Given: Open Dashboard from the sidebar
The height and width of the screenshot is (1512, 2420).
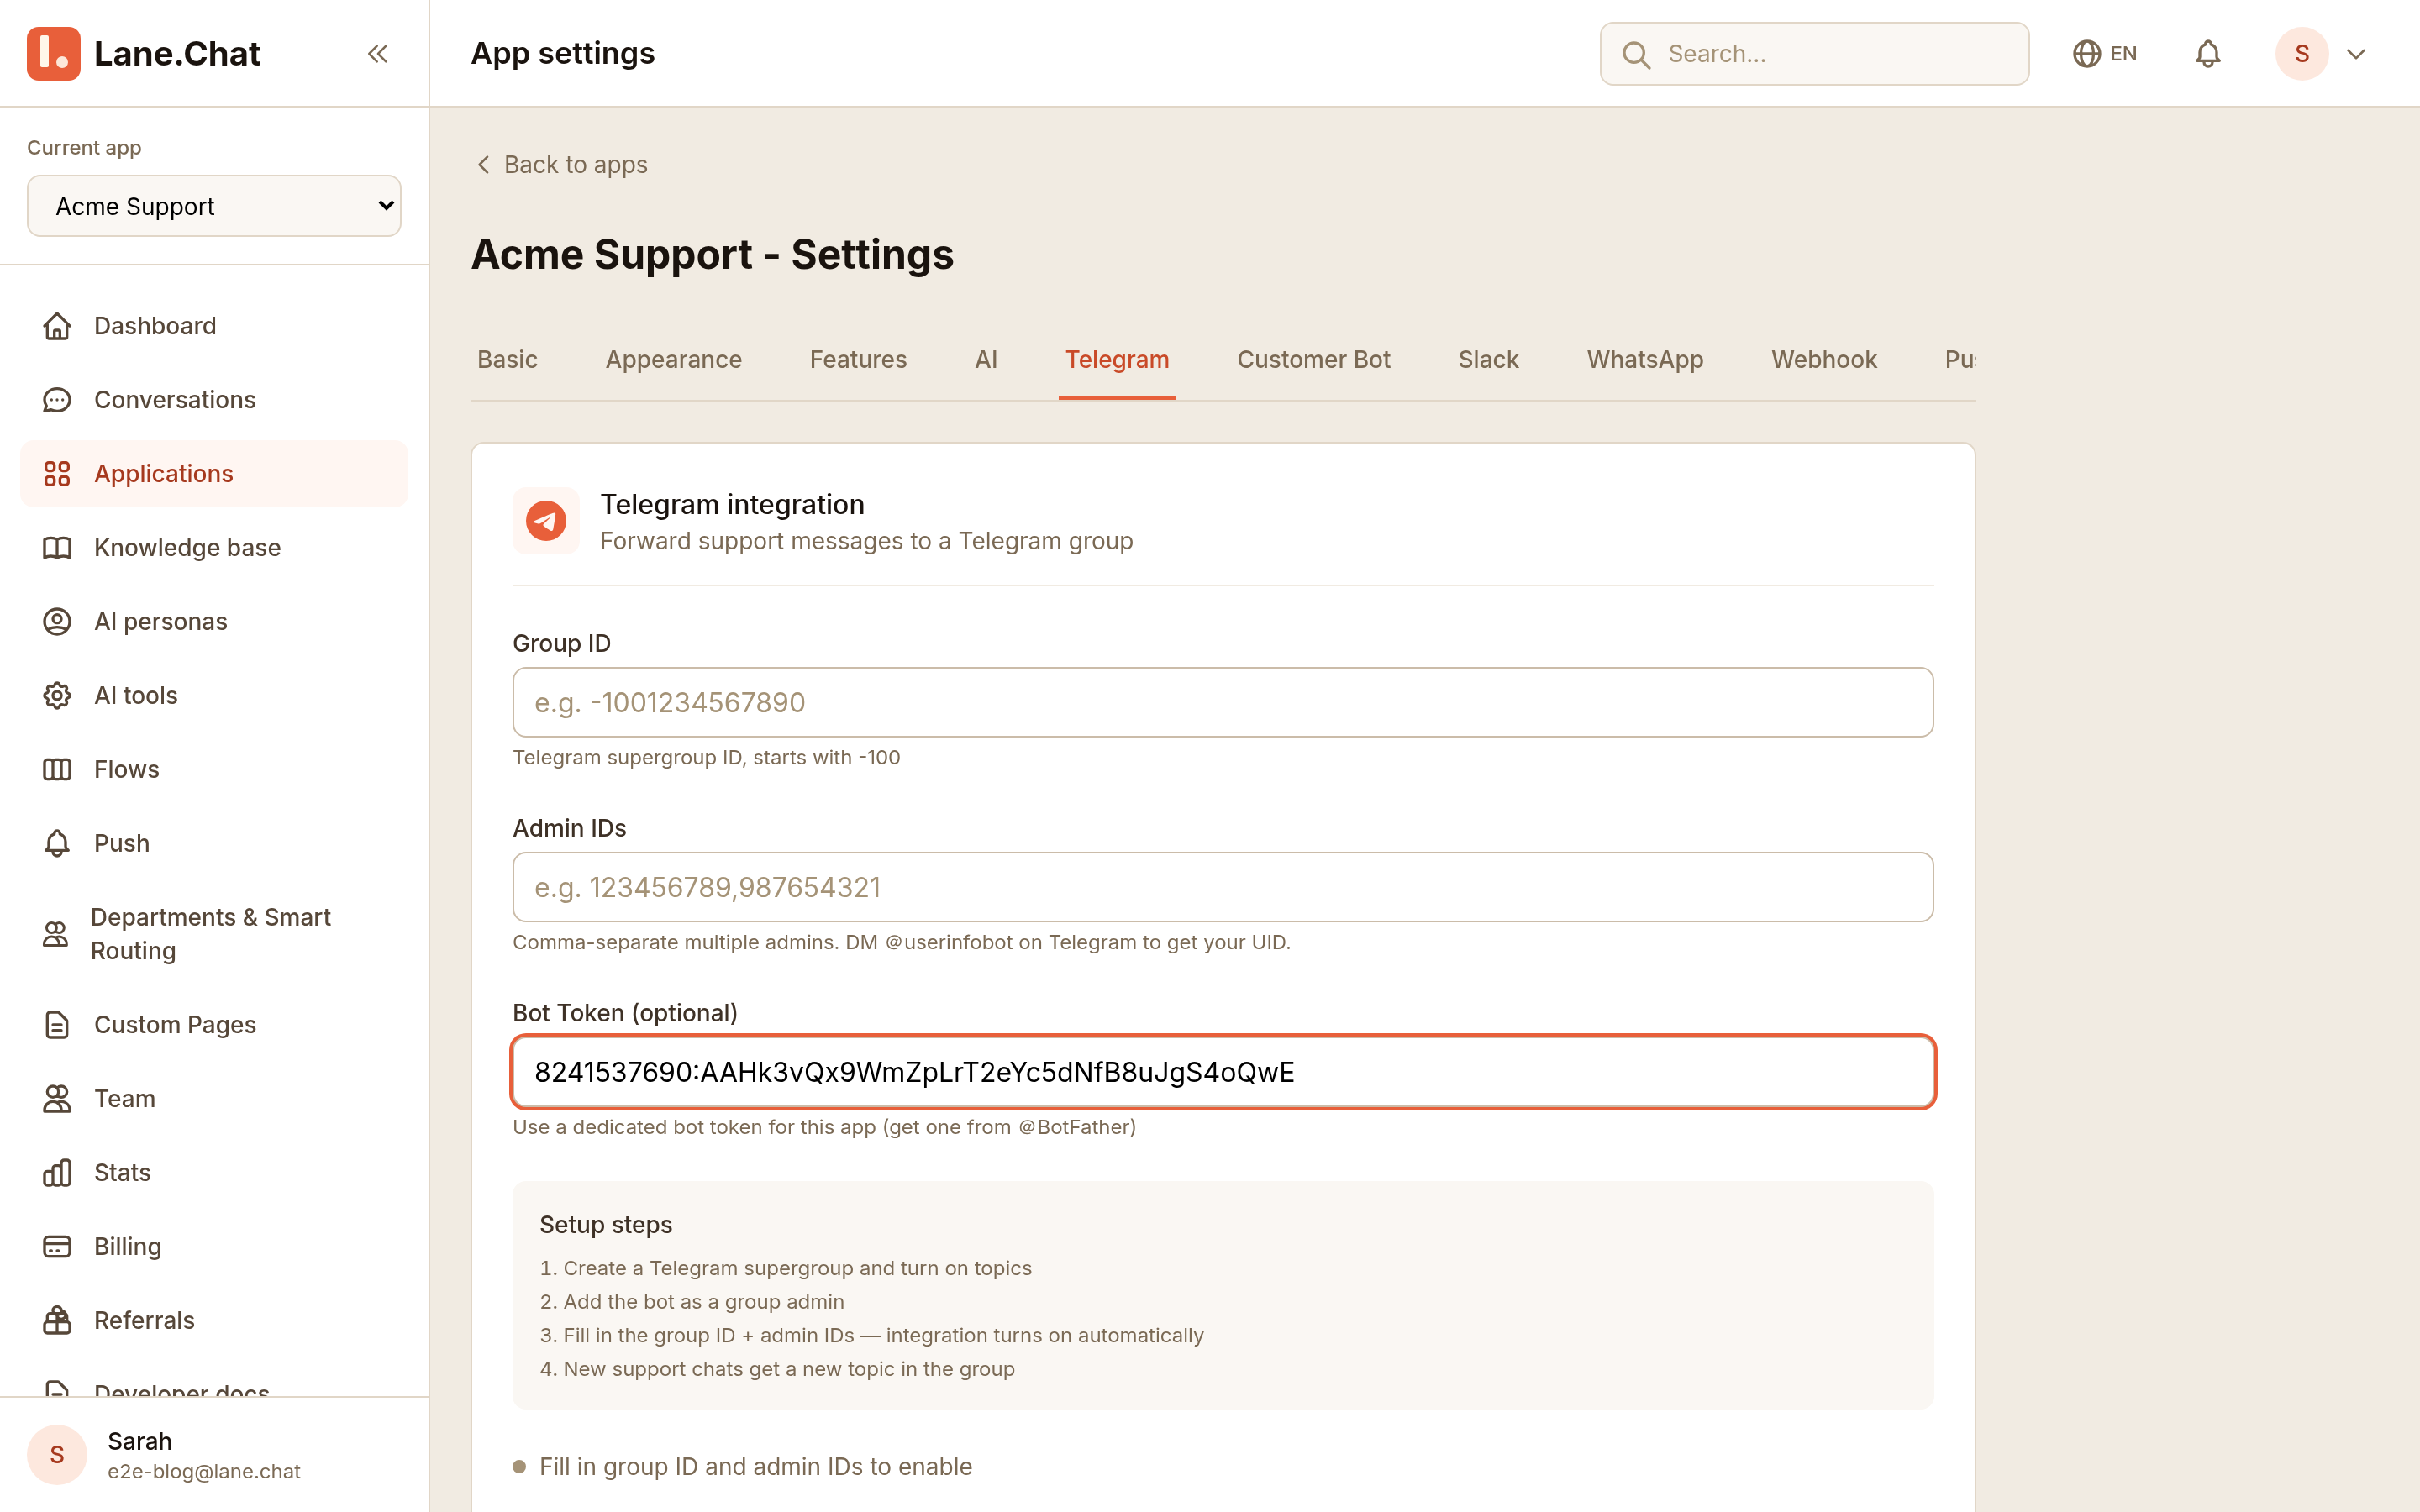Looking at the screenshot, I should coord(214,326).
